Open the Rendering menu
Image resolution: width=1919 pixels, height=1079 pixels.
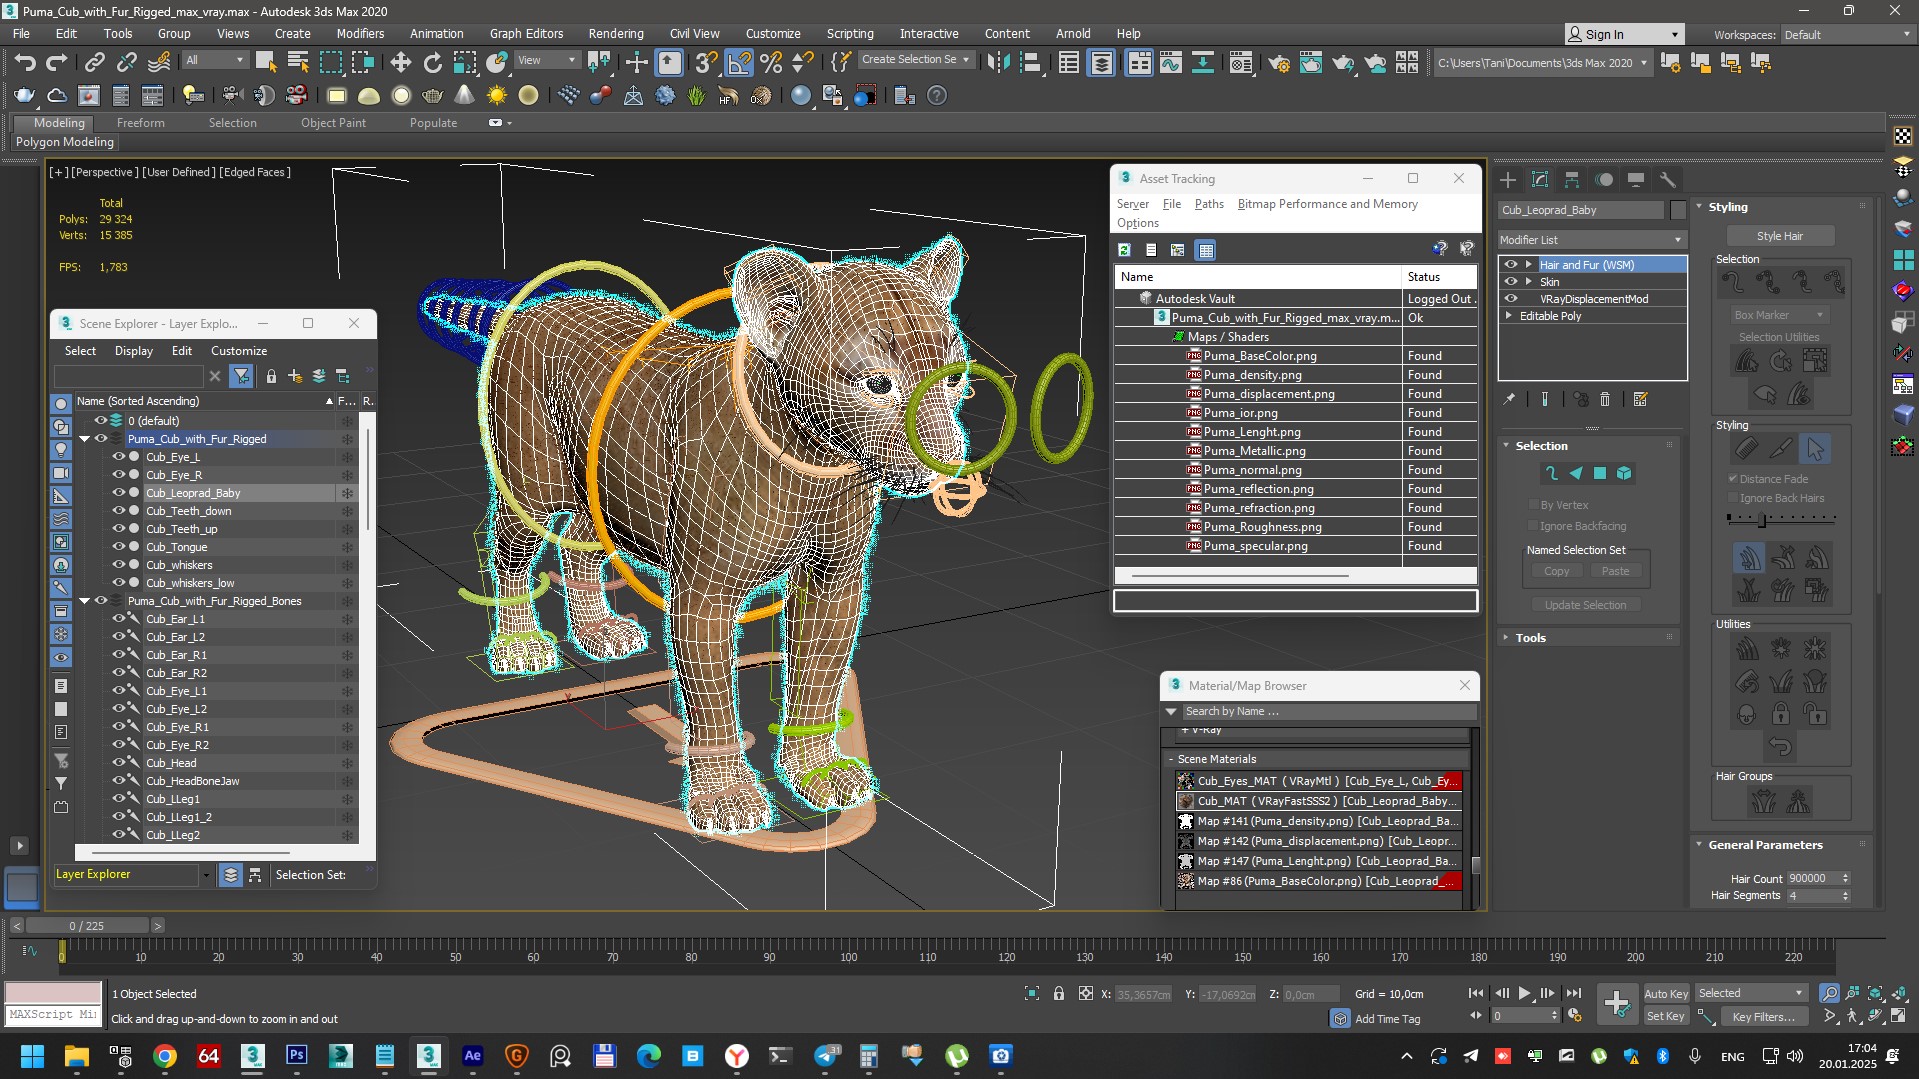point(615,33)
